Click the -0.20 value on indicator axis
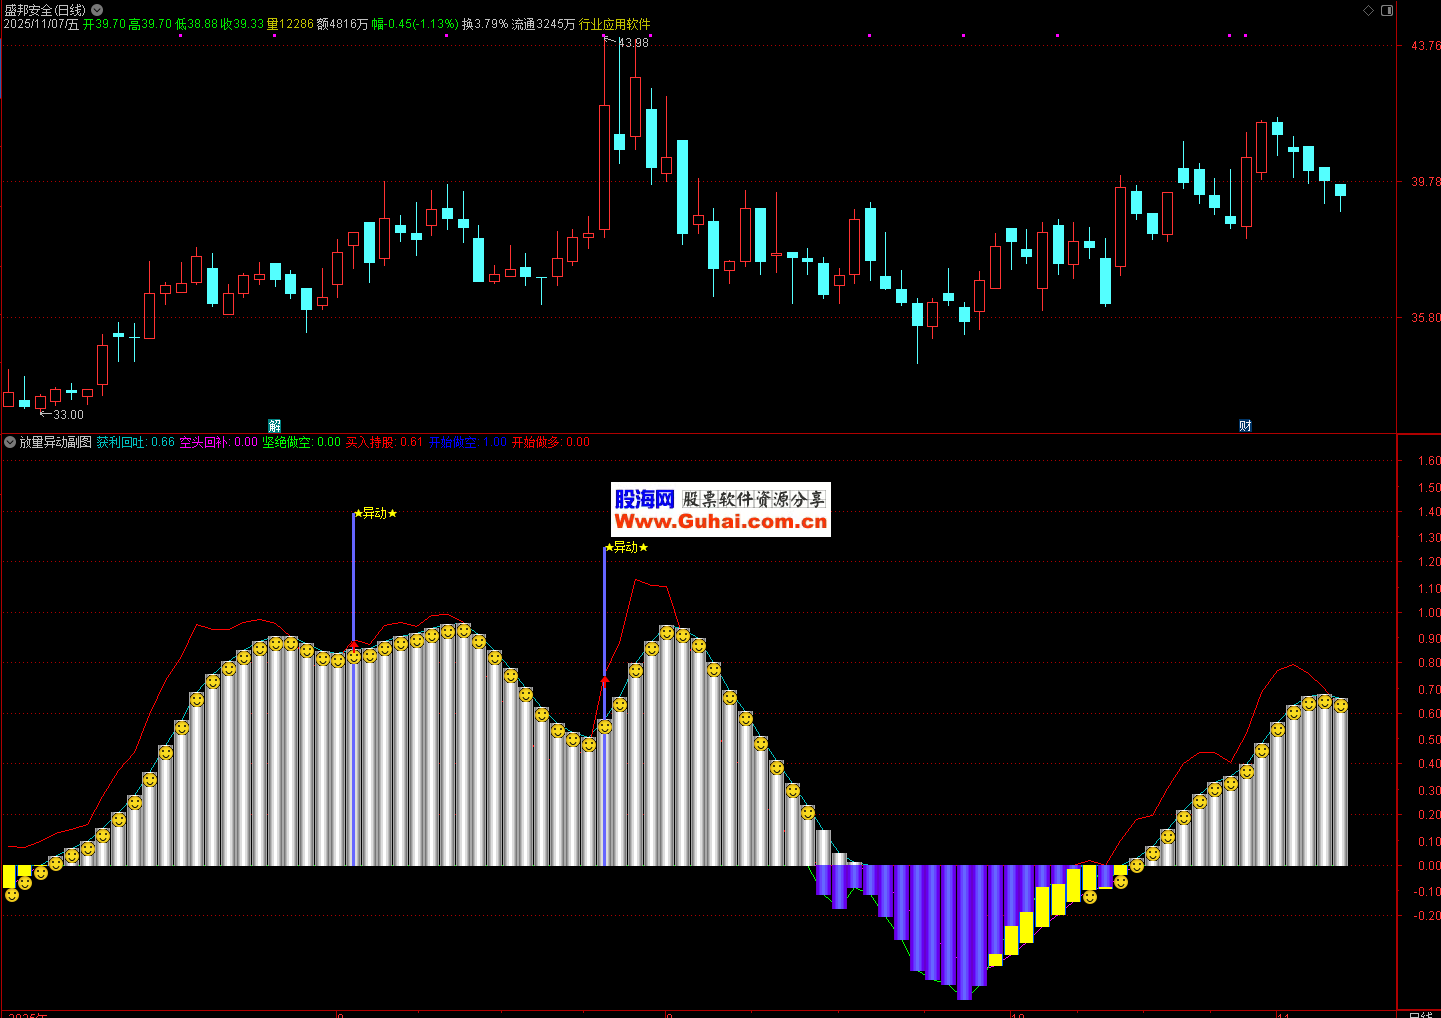 (1427, 916)
